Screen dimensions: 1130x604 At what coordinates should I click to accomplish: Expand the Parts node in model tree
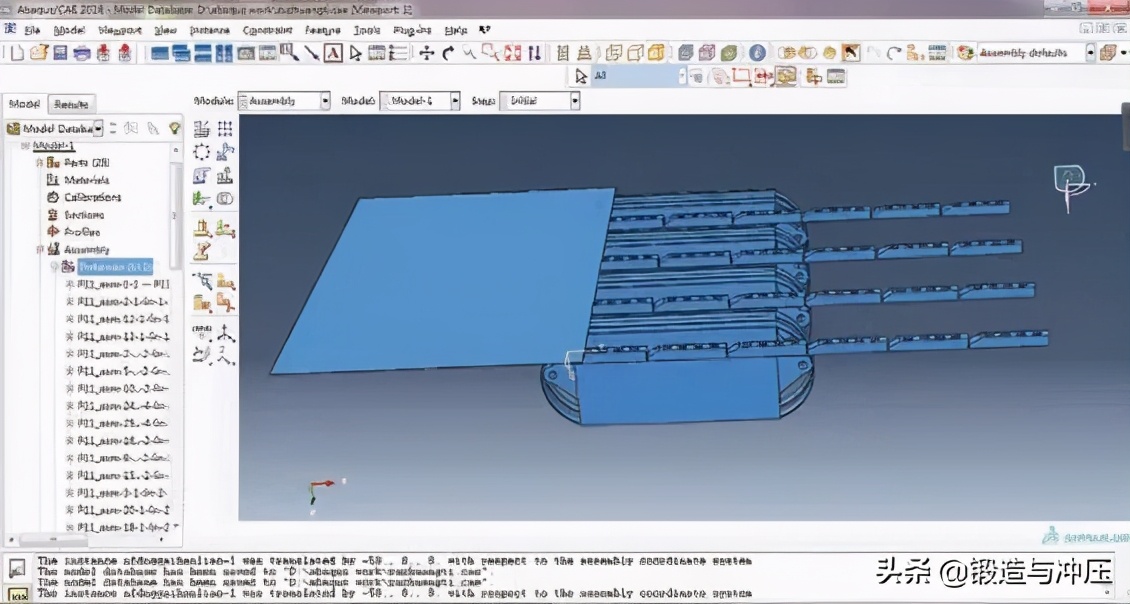pos(40,163)
